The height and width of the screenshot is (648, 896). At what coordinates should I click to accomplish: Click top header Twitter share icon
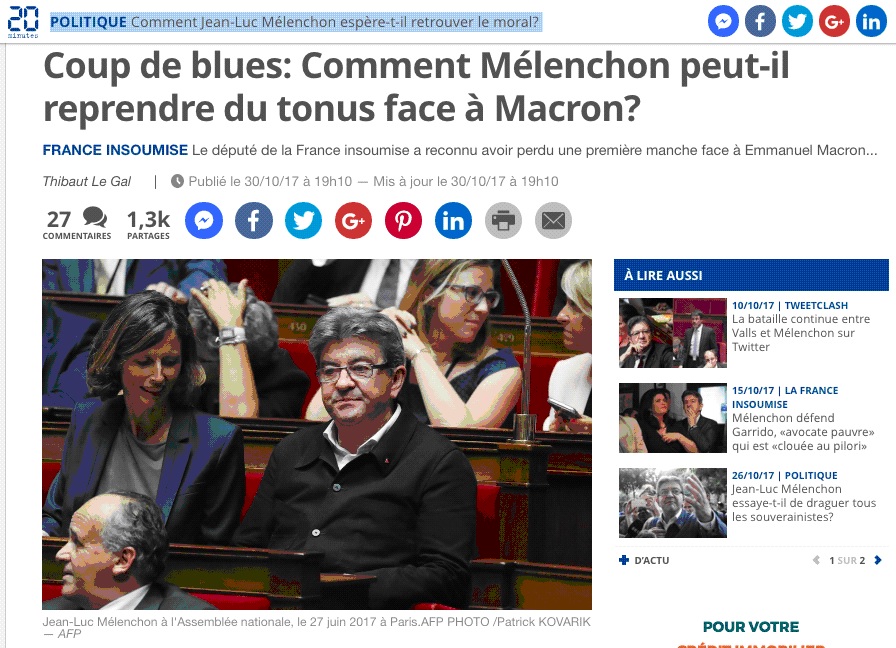797,22
